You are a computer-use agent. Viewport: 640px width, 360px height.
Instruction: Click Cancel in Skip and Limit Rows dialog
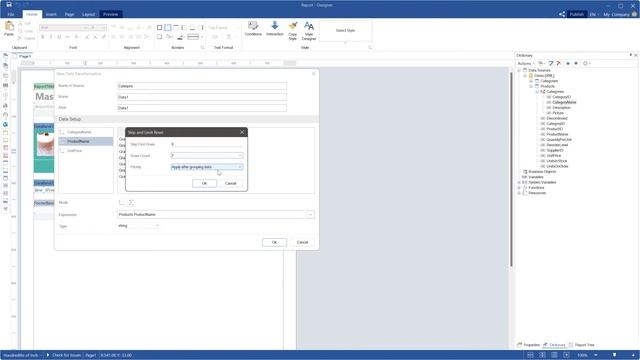231,183
